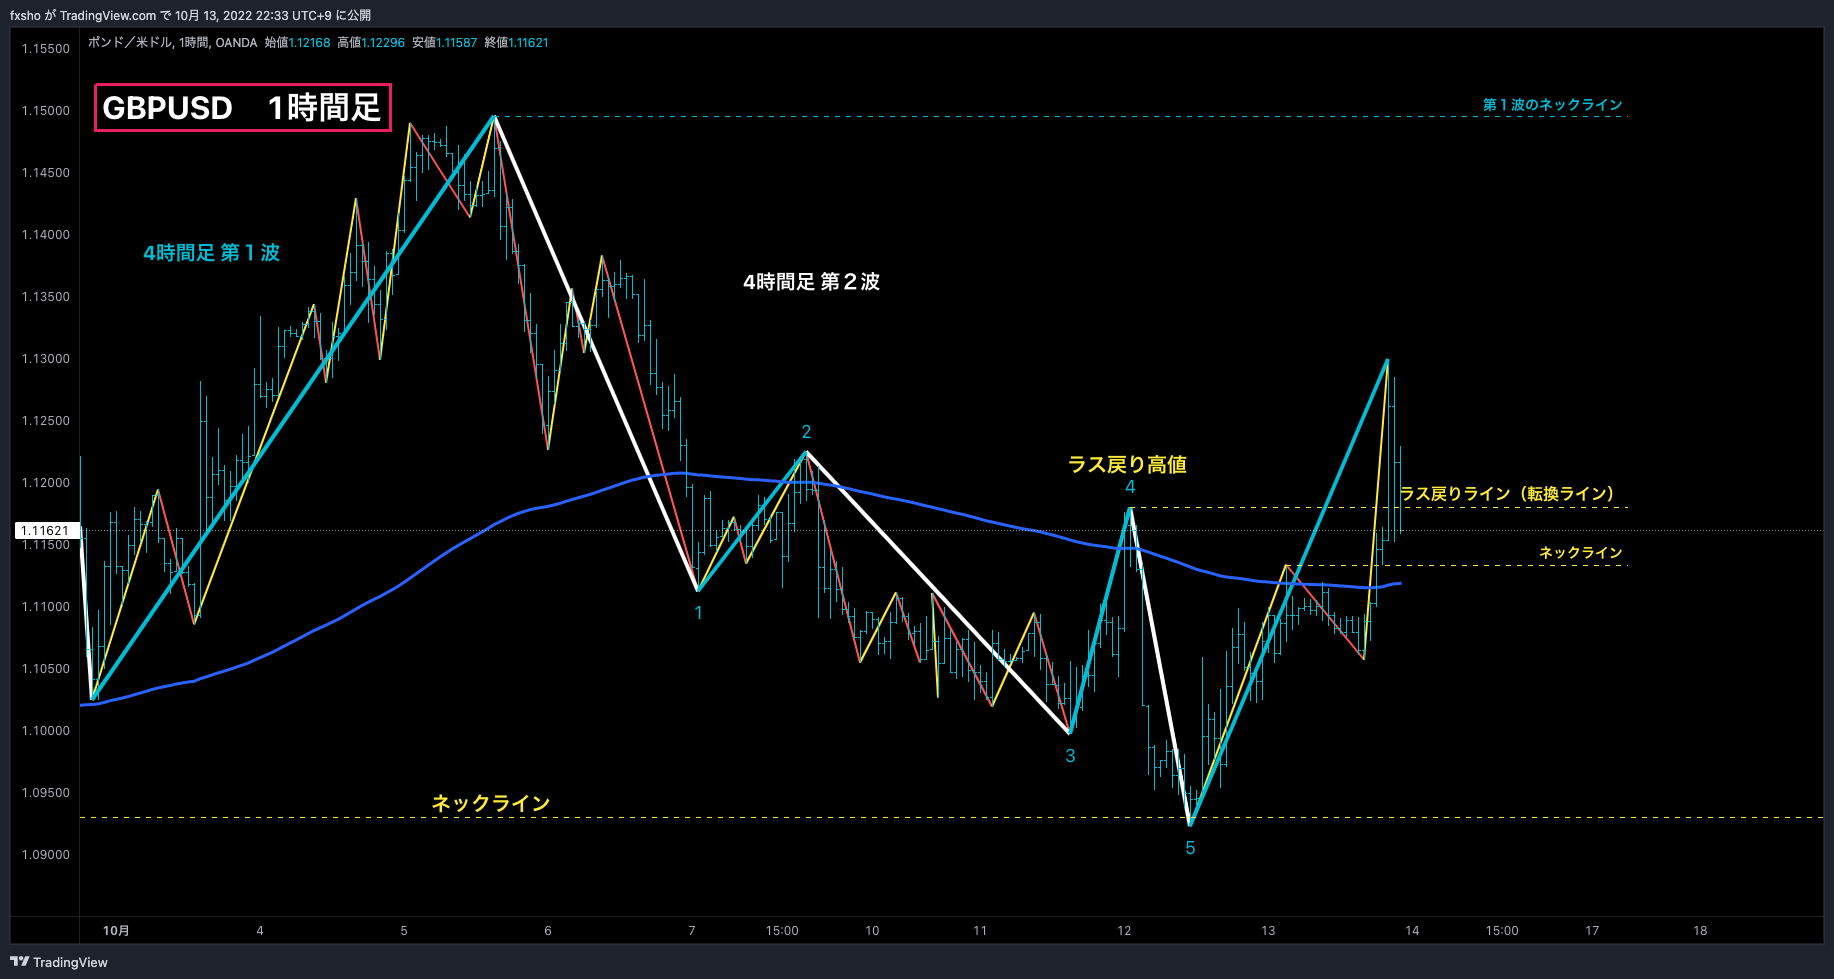Click the 4時間足 第１波 label
Image resolution: width=1834 pixels, height=979 pixels.
click(211, 253)
